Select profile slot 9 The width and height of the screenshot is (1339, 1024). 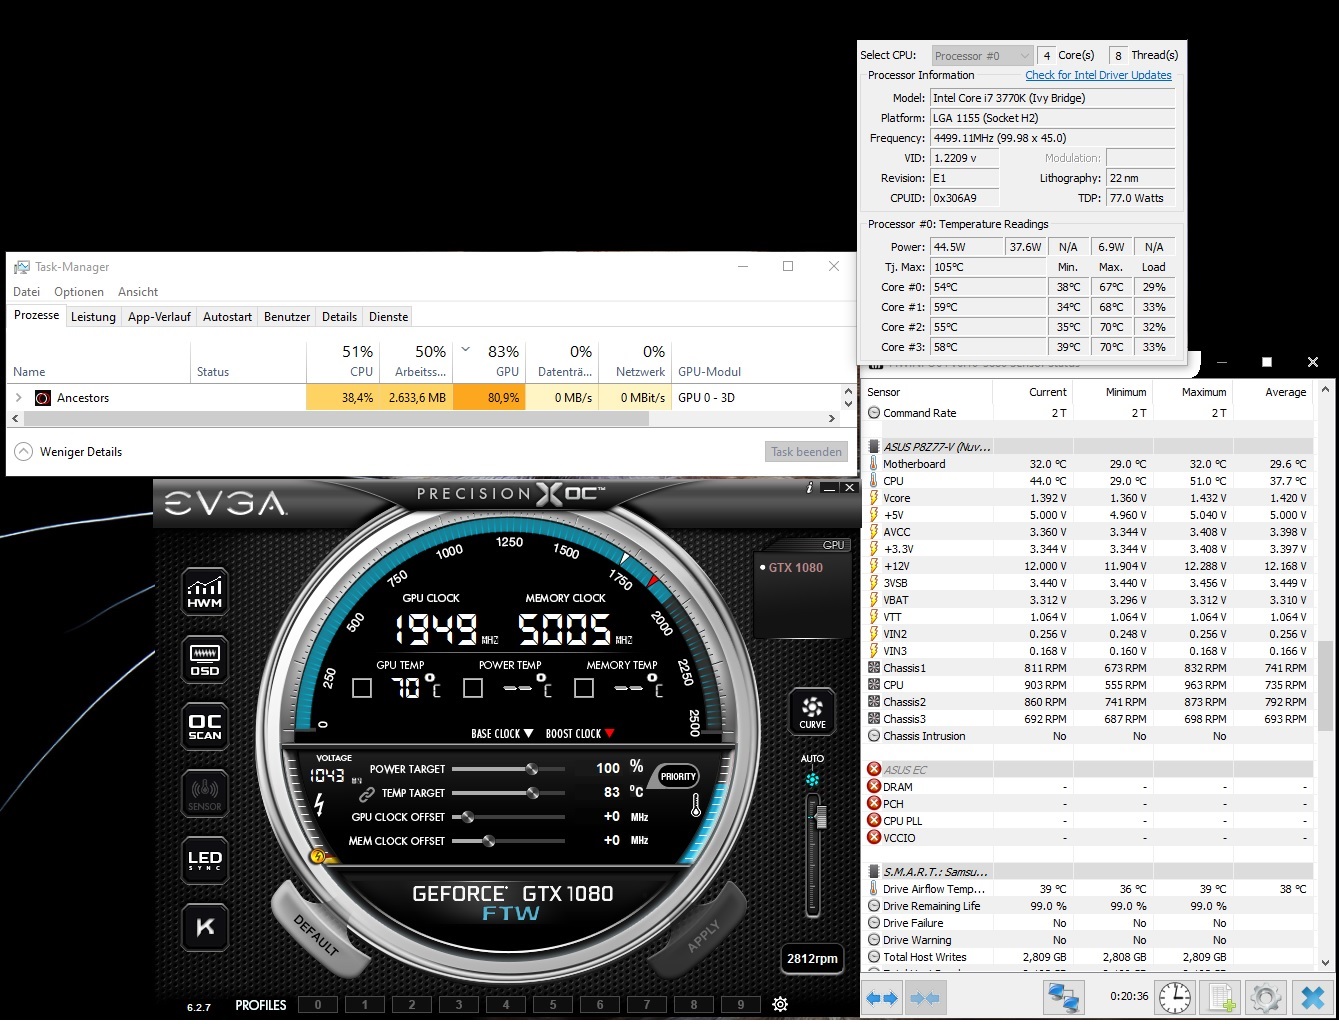click(x=741, y=1005)
